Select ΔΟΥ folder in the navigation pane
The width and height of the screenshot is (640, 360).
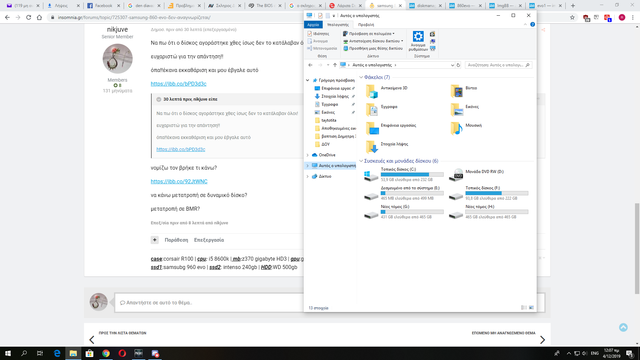325,144
